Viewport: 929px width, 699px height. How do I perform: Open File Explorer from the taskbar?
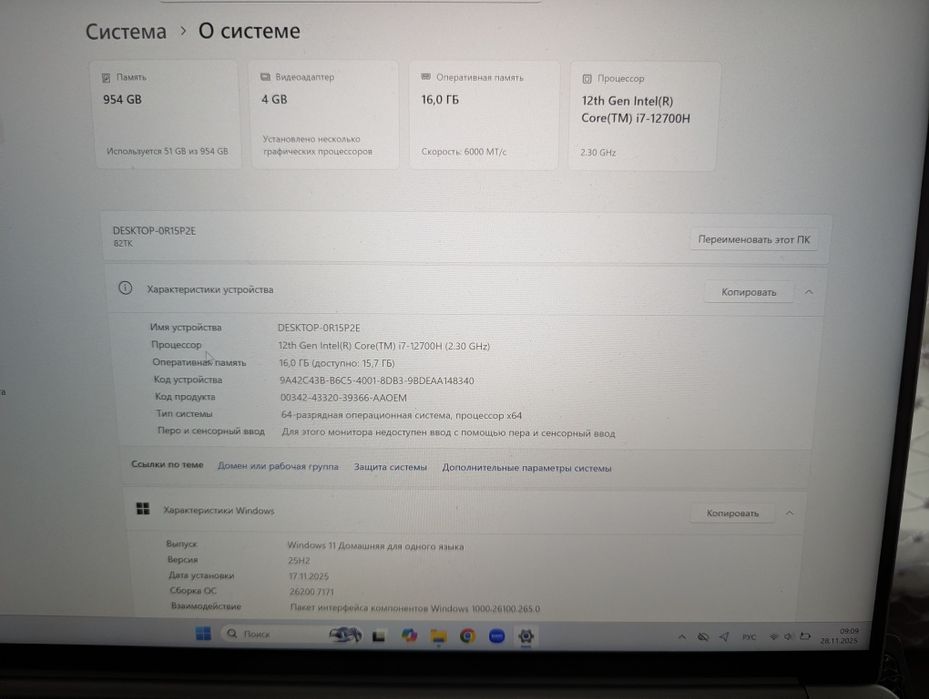pyautogui.click(x=438, y=636)
